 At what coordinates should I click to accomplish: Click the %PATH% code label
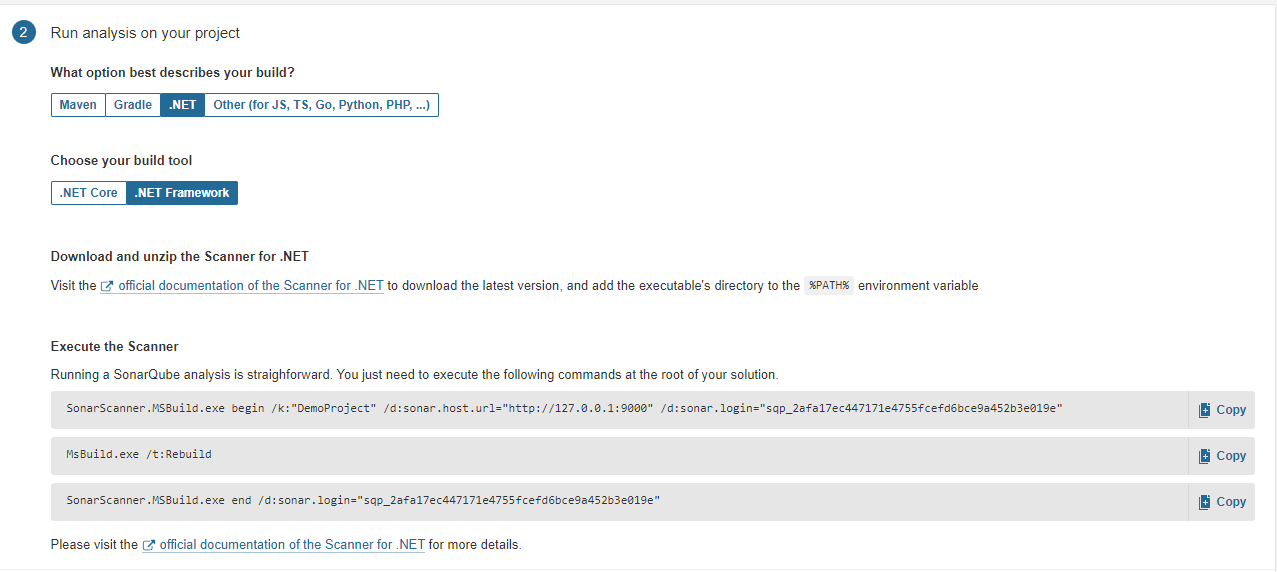click(x=829, y=286)
